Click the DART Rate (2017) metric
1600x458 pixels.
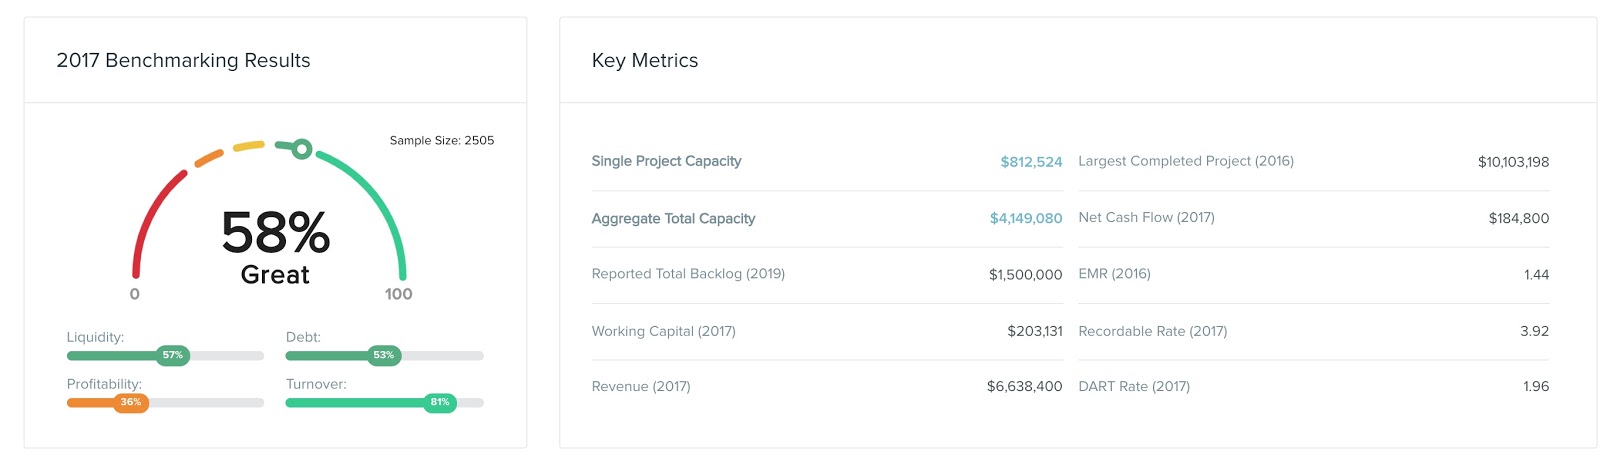click(1134, 387)
